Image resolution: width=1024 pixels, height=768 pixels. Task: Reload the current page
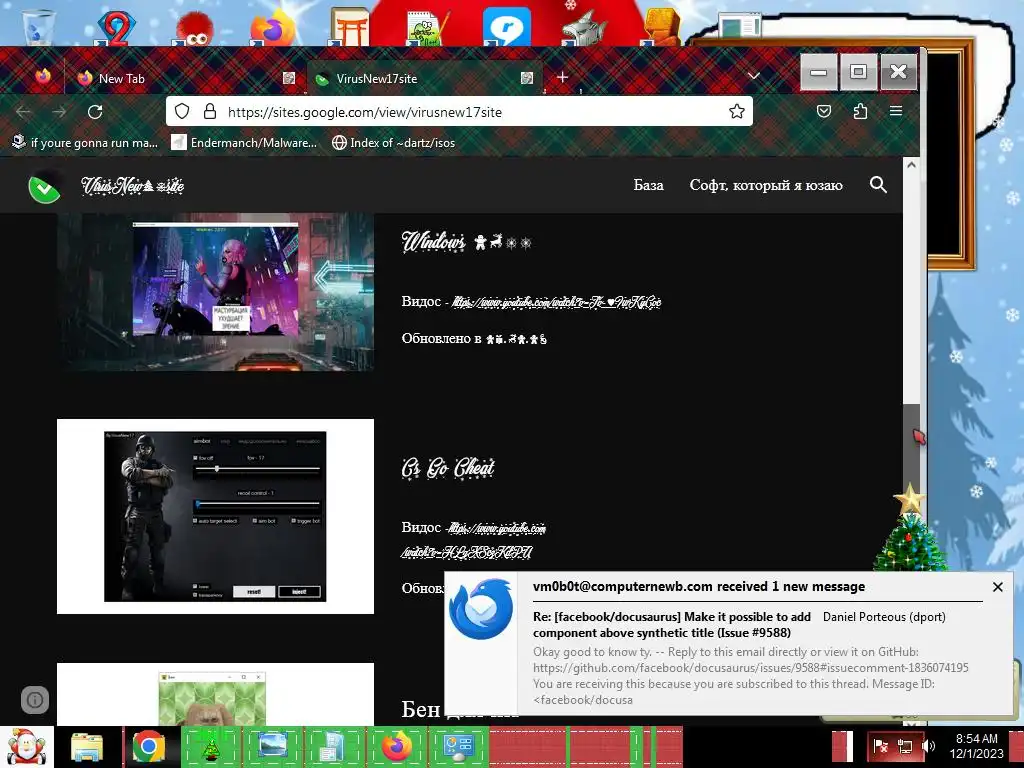[x=95, y=112]
